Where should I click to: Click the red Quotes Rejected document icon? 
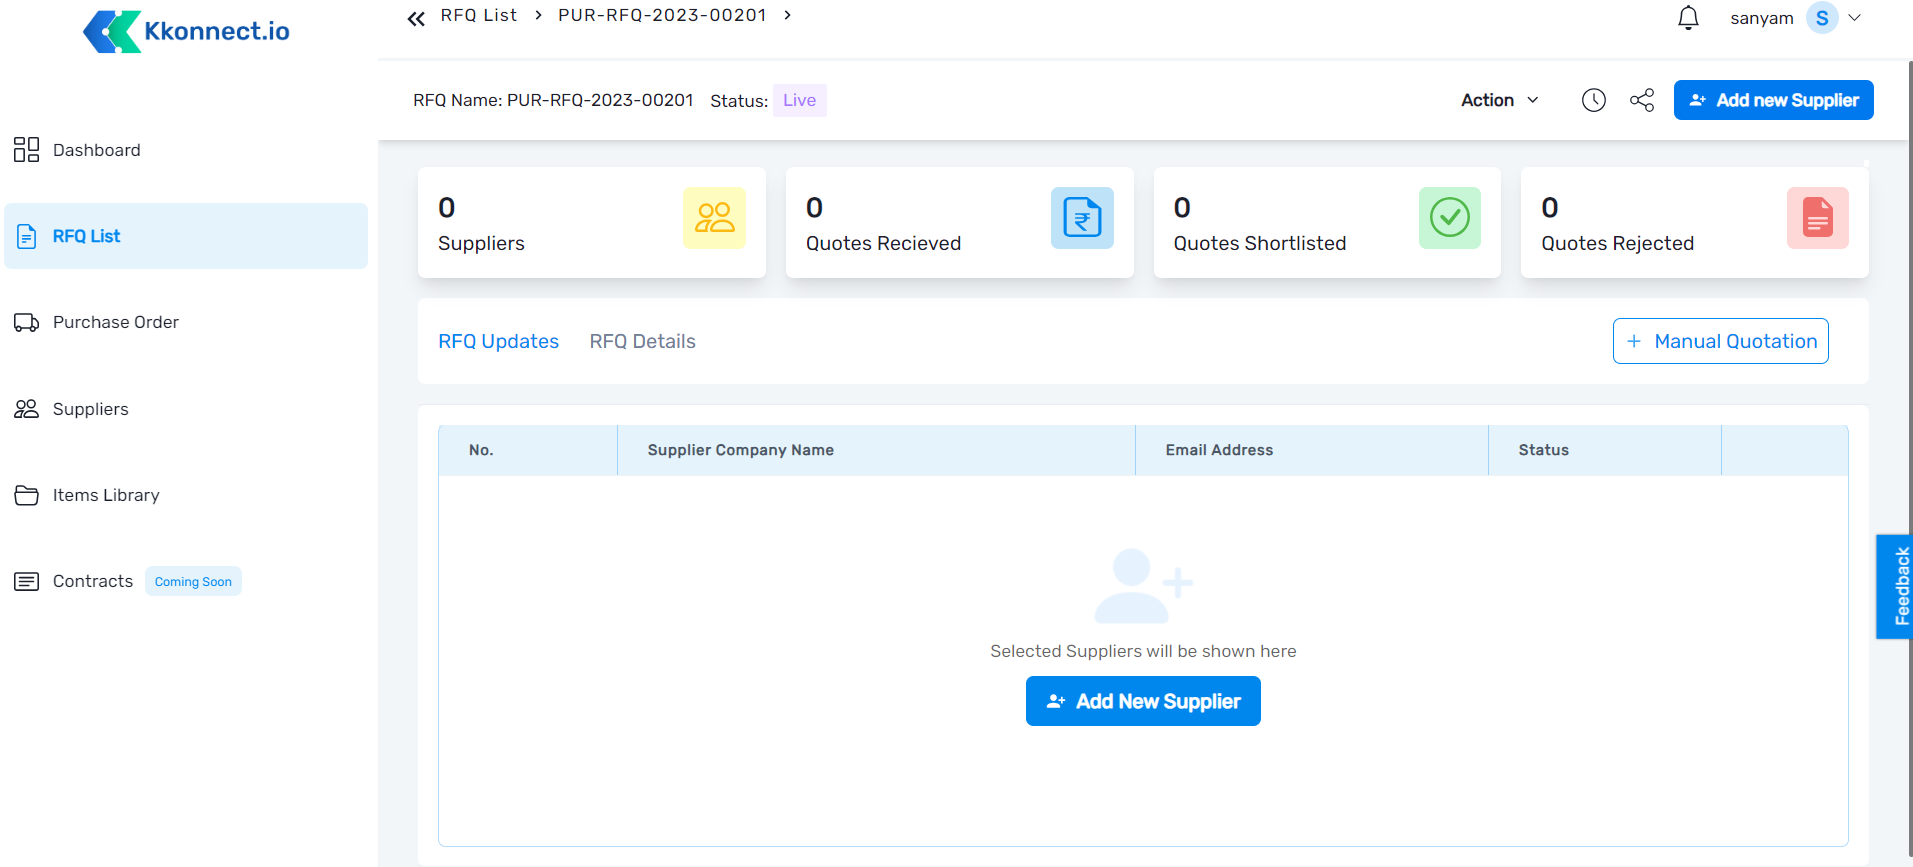pos(1817,218)
